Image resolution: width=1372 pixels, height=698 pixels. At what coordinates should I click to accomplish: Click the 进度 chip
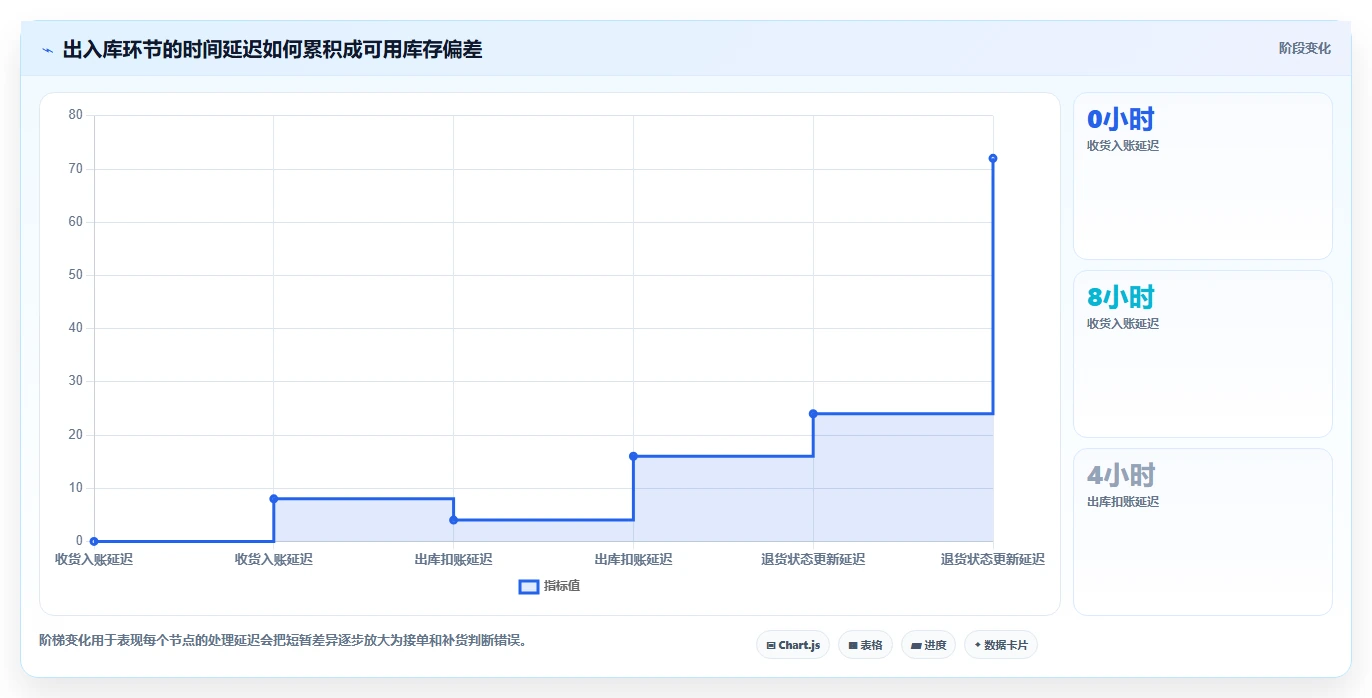coord(928,645)
